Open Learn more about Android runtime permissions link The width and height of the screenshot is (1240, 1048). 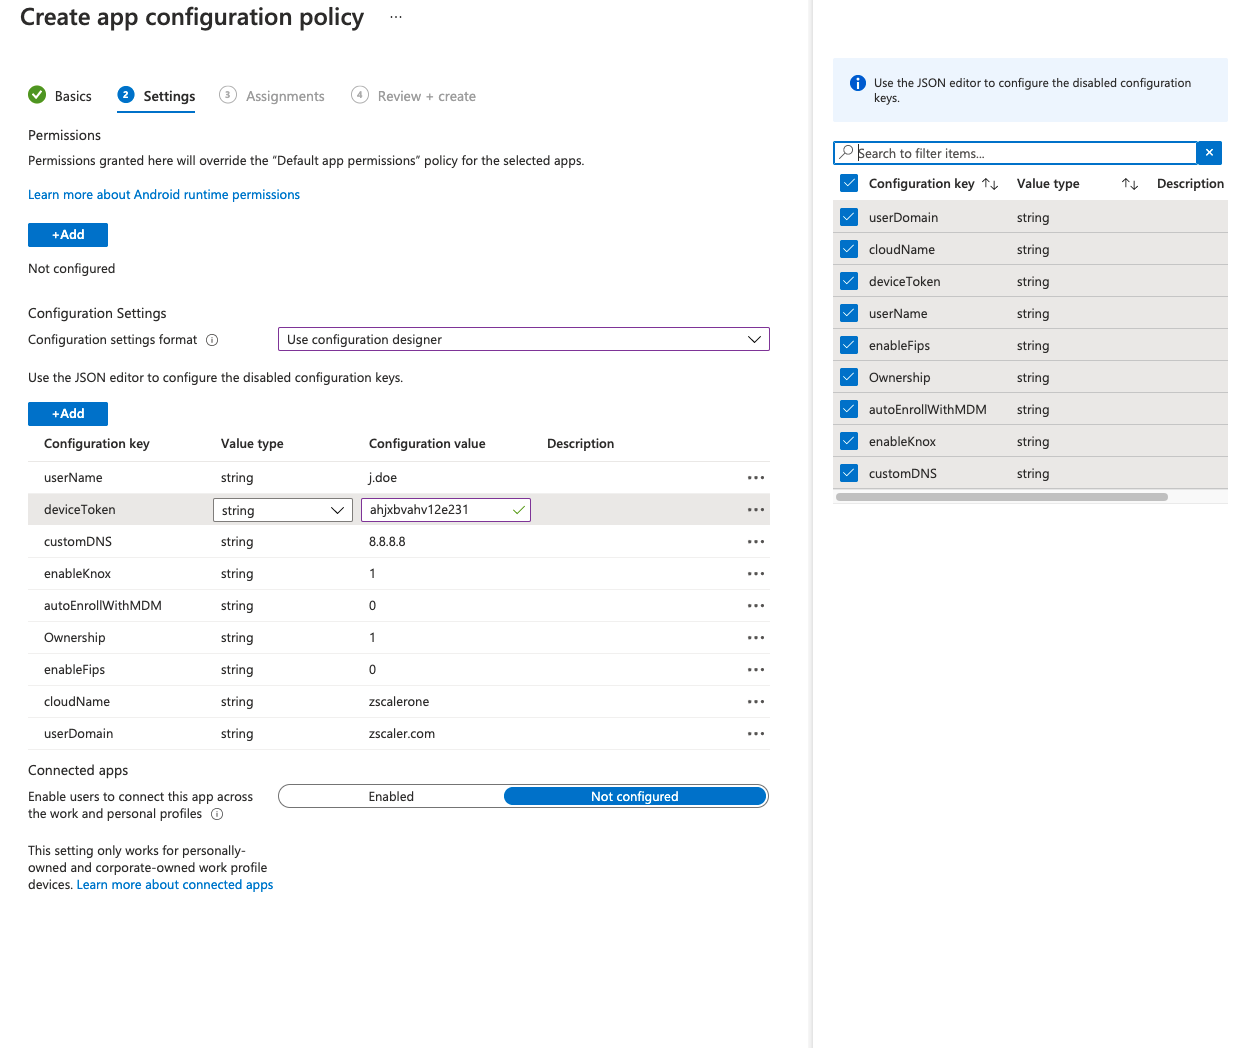[x=164, y=195]
